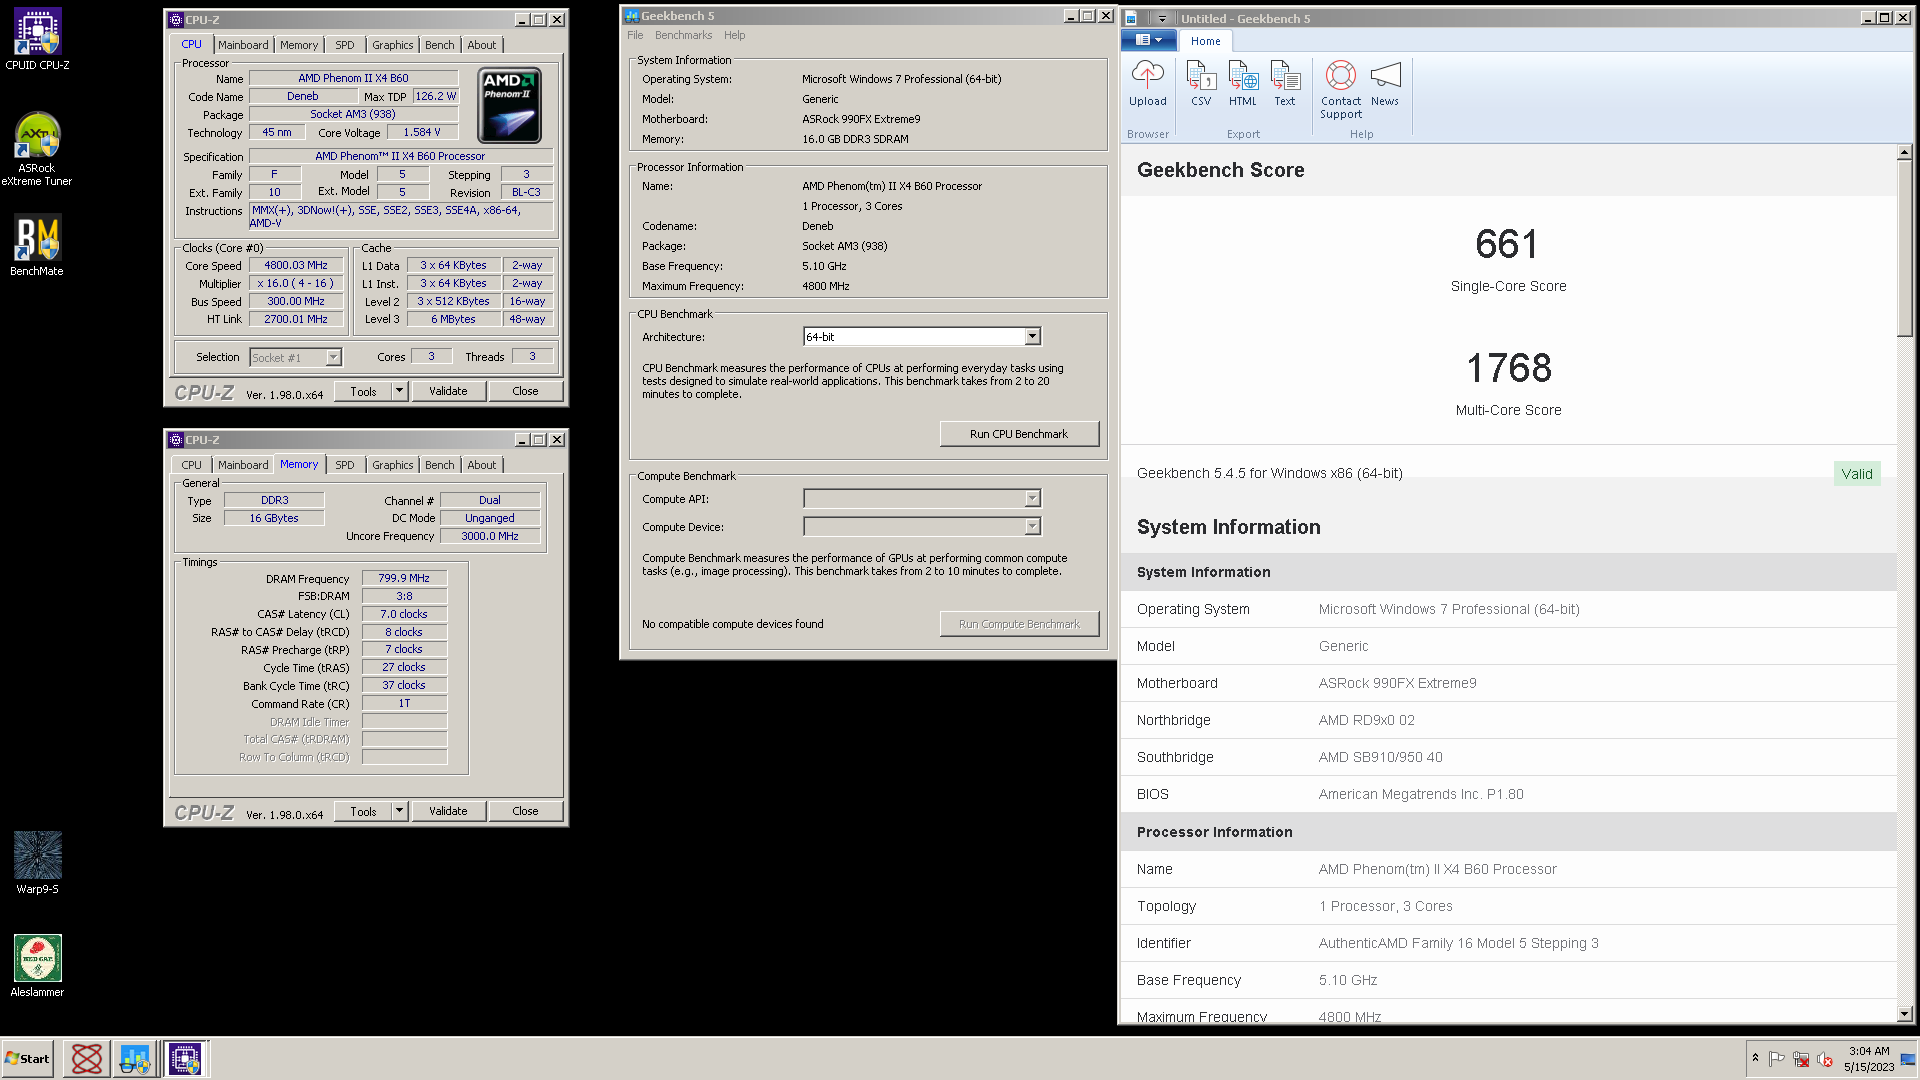Open About tab in lower CPU-Z window
Viewport: 1920px width, 1080px height.
click(x=481, y=465)
